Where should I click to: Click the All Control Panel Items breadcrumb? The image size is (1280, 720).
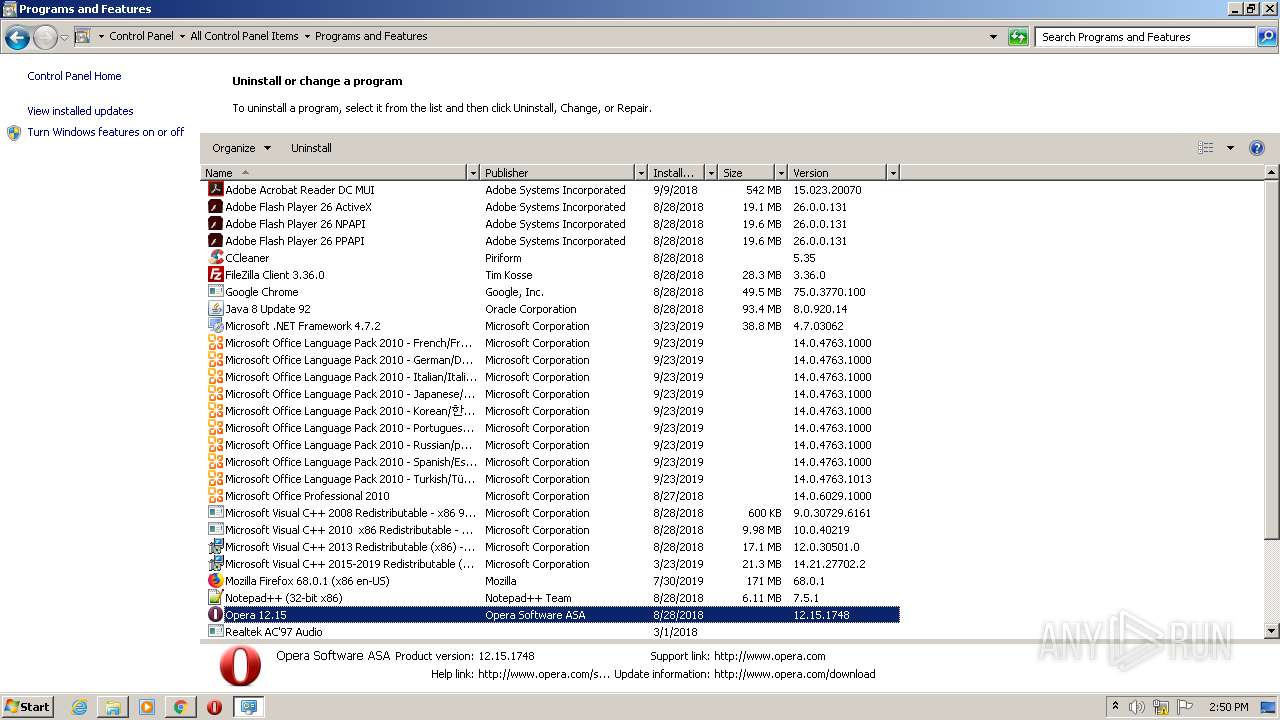pos(244,36)
